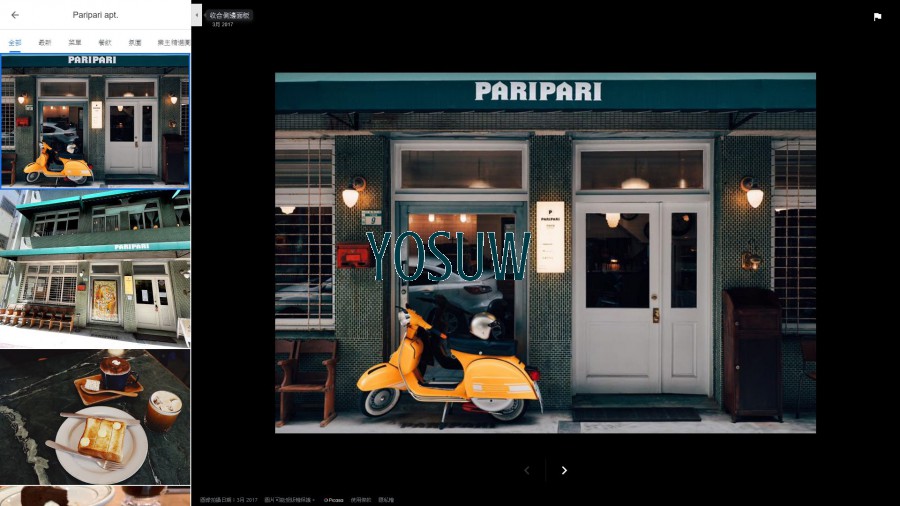Viewport: 900px width, 506px height.
Task: Switch to the 氛圍 (Vibe) tab
Action: click(134, 42)
